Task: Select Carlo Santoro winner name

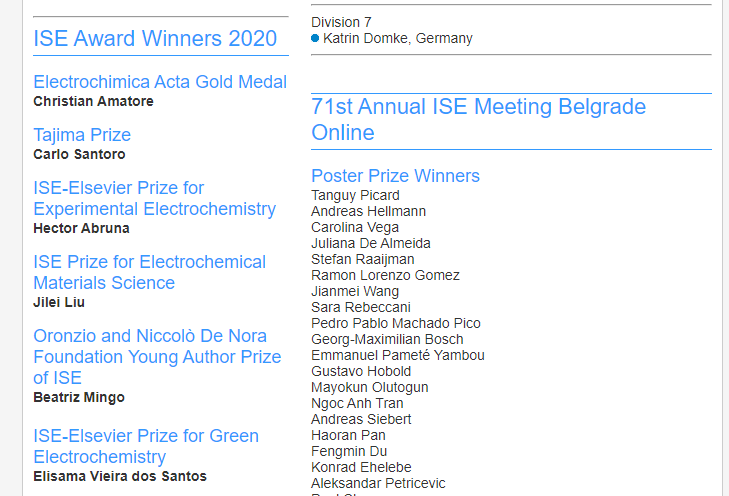Action: pos(80,154)
